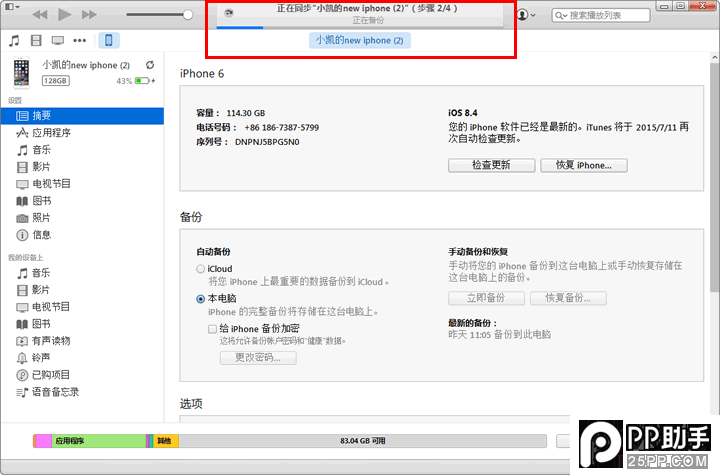This screenshot has height=475, width=720.
Task: Enable 给 iPhone 备份加密 checkbox
Action: coord(212,328)
